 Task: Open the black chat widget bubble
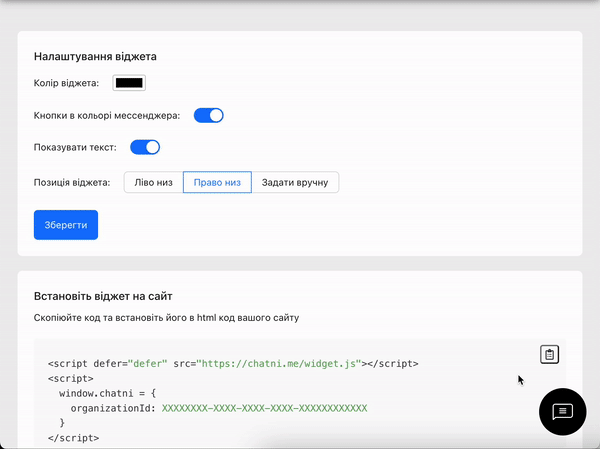click(x=562, y=412)
